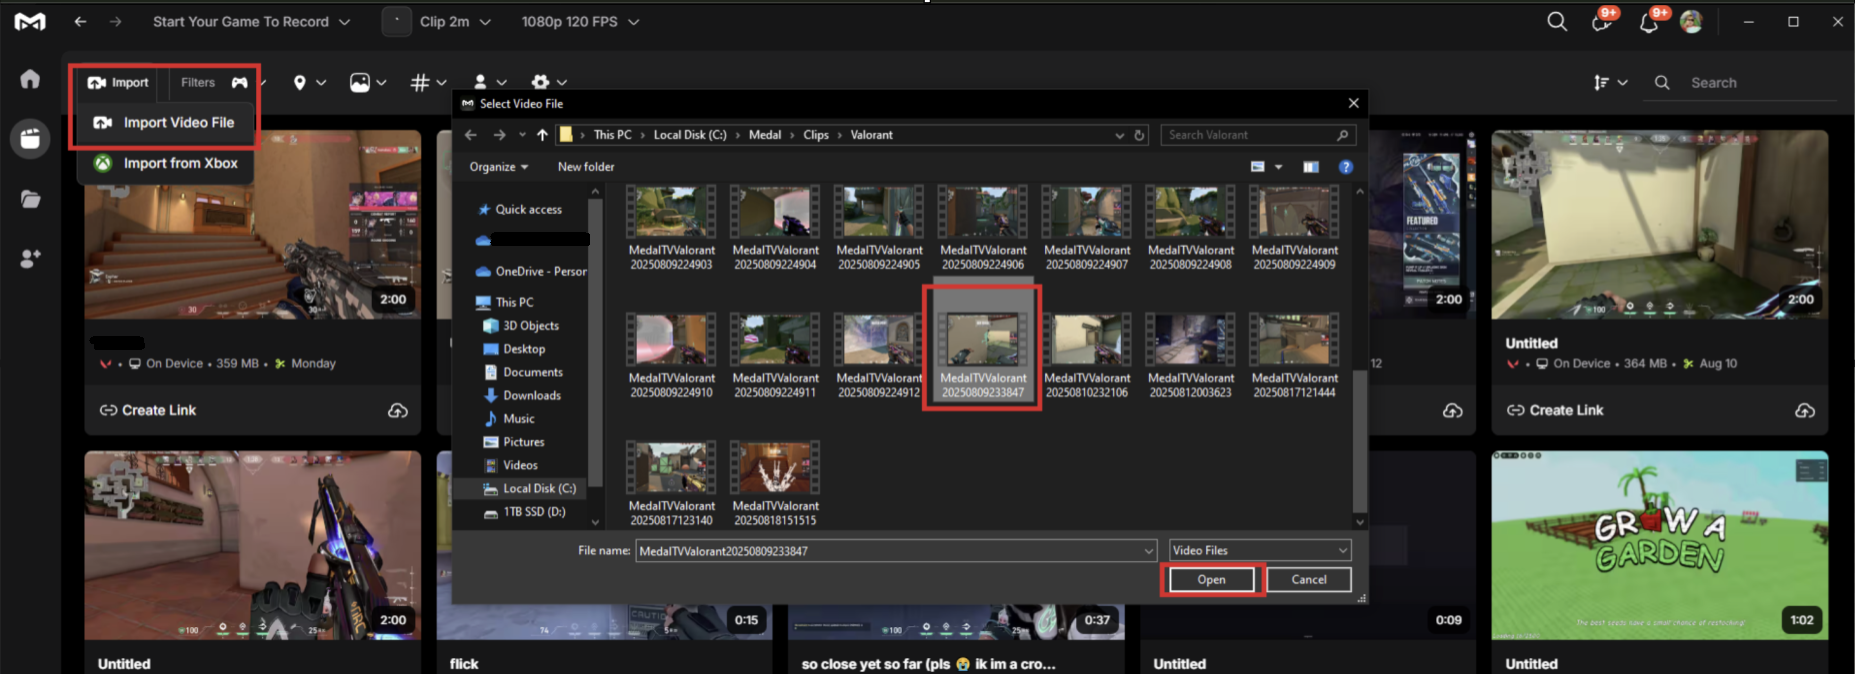Click the Import button
The image size is (1855, 674).
(x=118, y=82)
